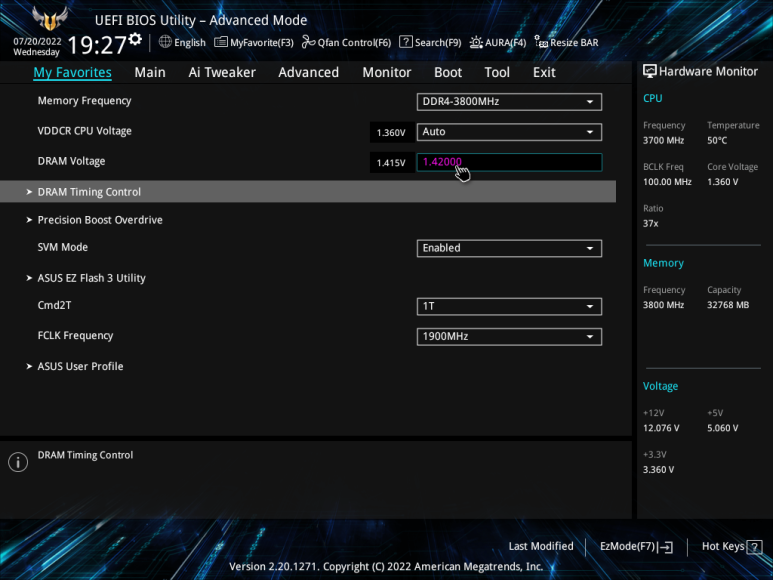Click the SVM Mode label
Image resolution: width=773 pixels, height=580 pixels.
click(63, 247)
